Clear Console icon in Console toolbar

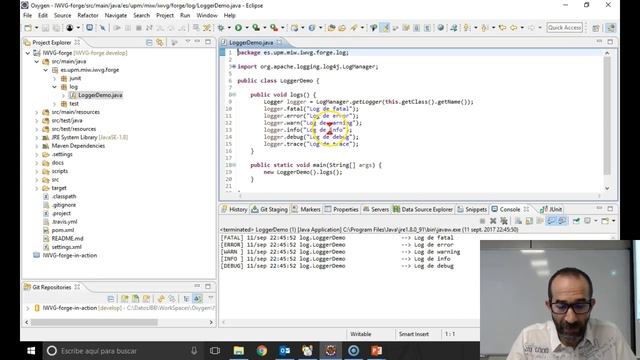[x=518, y=221]
